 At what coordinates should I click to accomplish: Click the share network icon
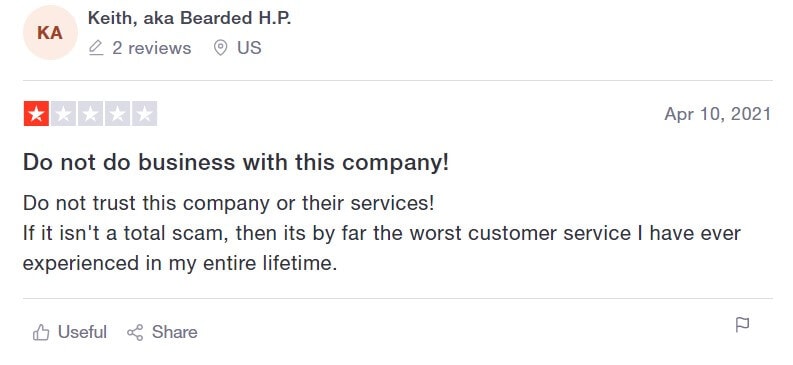point(135,333)
